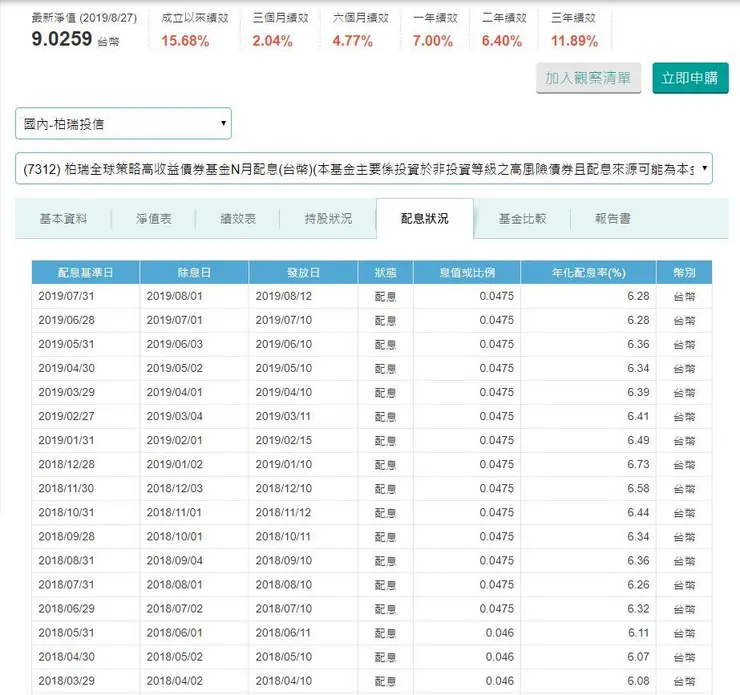This screenshot has width=740, height=695.
Task: Click the 發放日 column header
Action: [303, 273]
